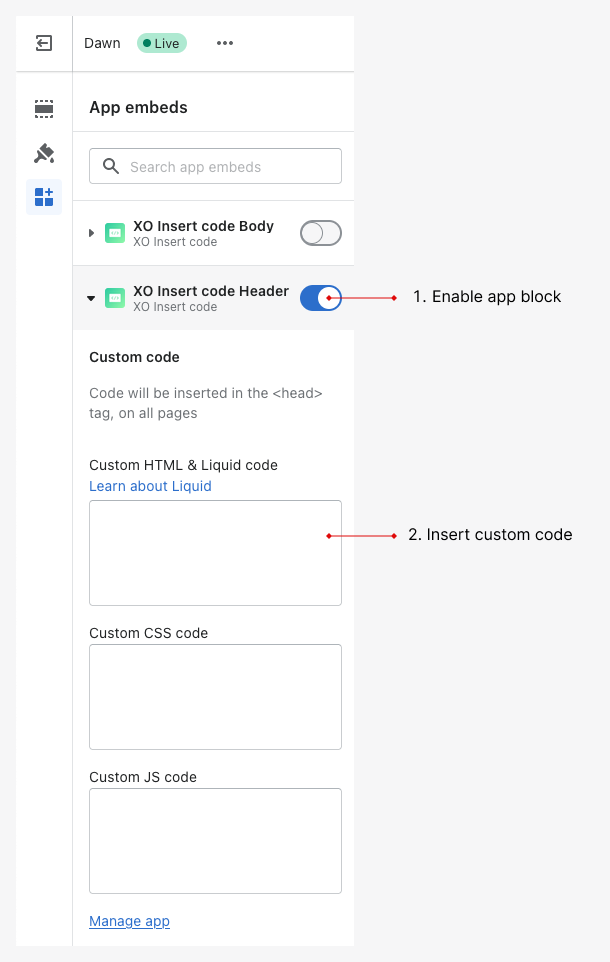
Task: Focus the Search app embeds field
Action: pos(225,167)
